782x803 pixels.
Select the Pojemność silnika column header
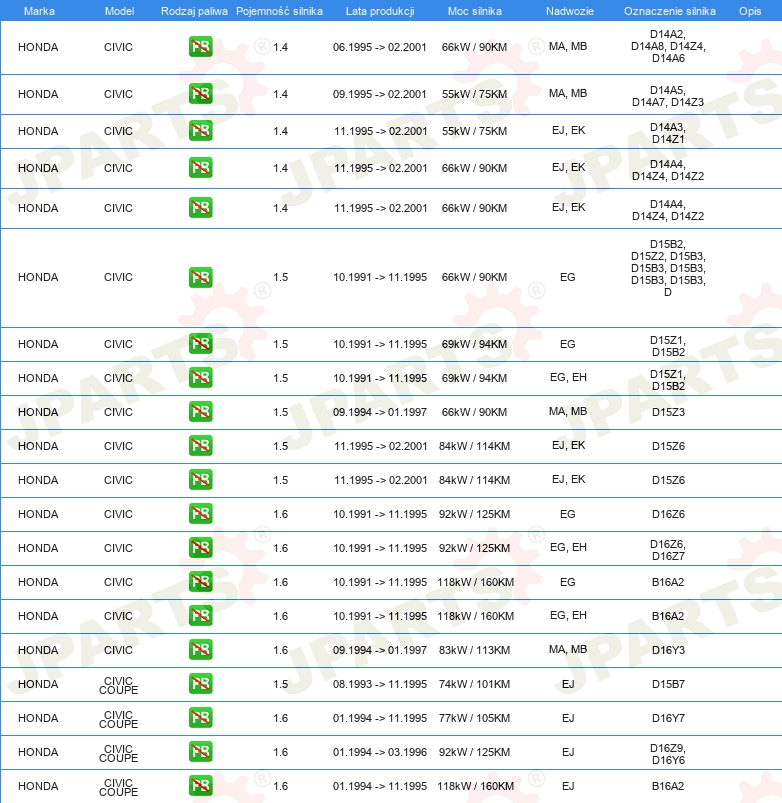pos(279,10)
